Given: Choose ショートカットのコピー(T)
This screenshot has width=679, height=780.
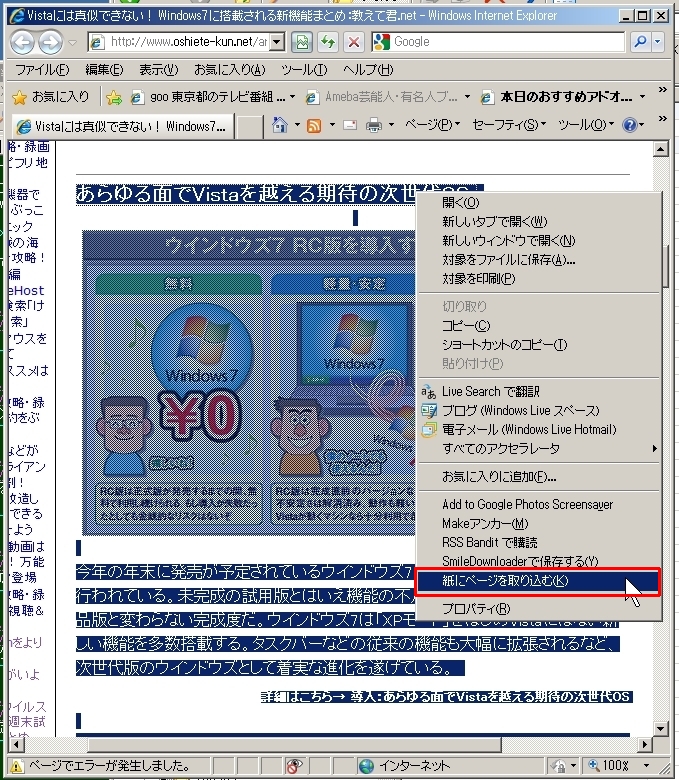Looking at the screenshot, I should click(539, 345).
